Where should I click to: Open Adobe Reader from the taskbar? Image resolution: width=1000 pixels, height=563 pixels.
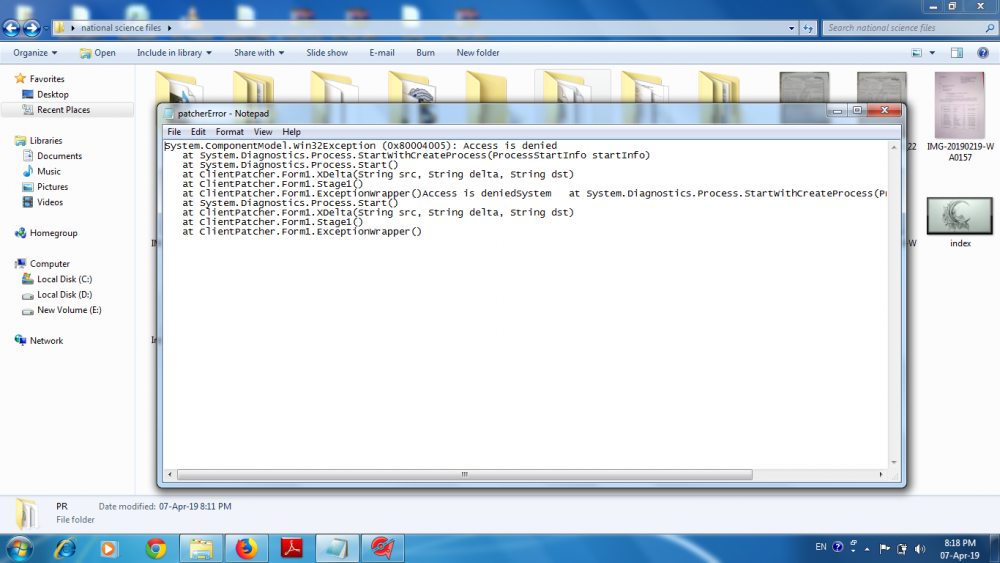(x=291, y=548)
